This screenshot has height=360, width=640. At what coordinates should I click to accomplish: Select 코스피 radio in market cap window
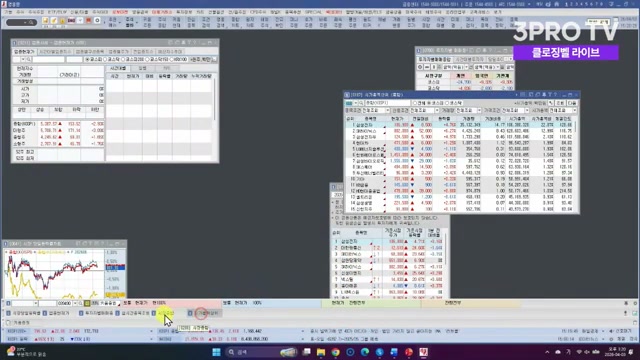click(429, 103)
